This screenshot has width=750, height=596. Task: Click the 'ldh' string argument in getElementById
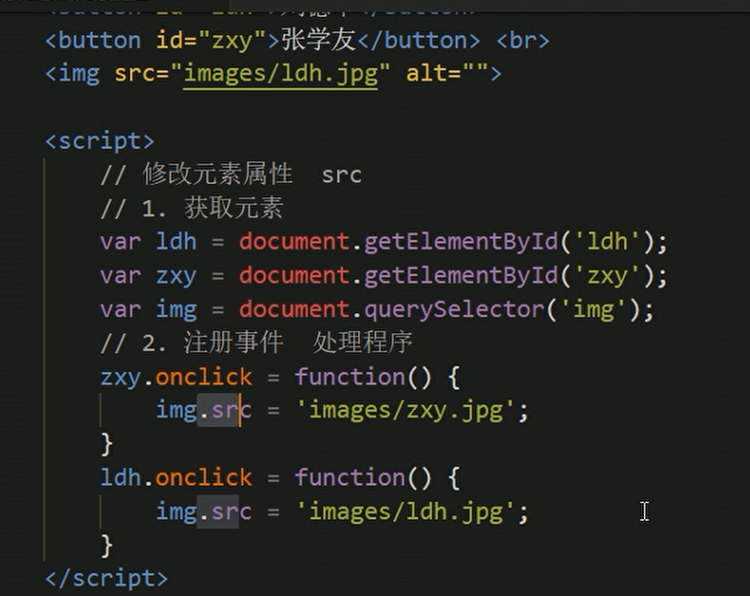pyautogui.click(x=607, y=241)
